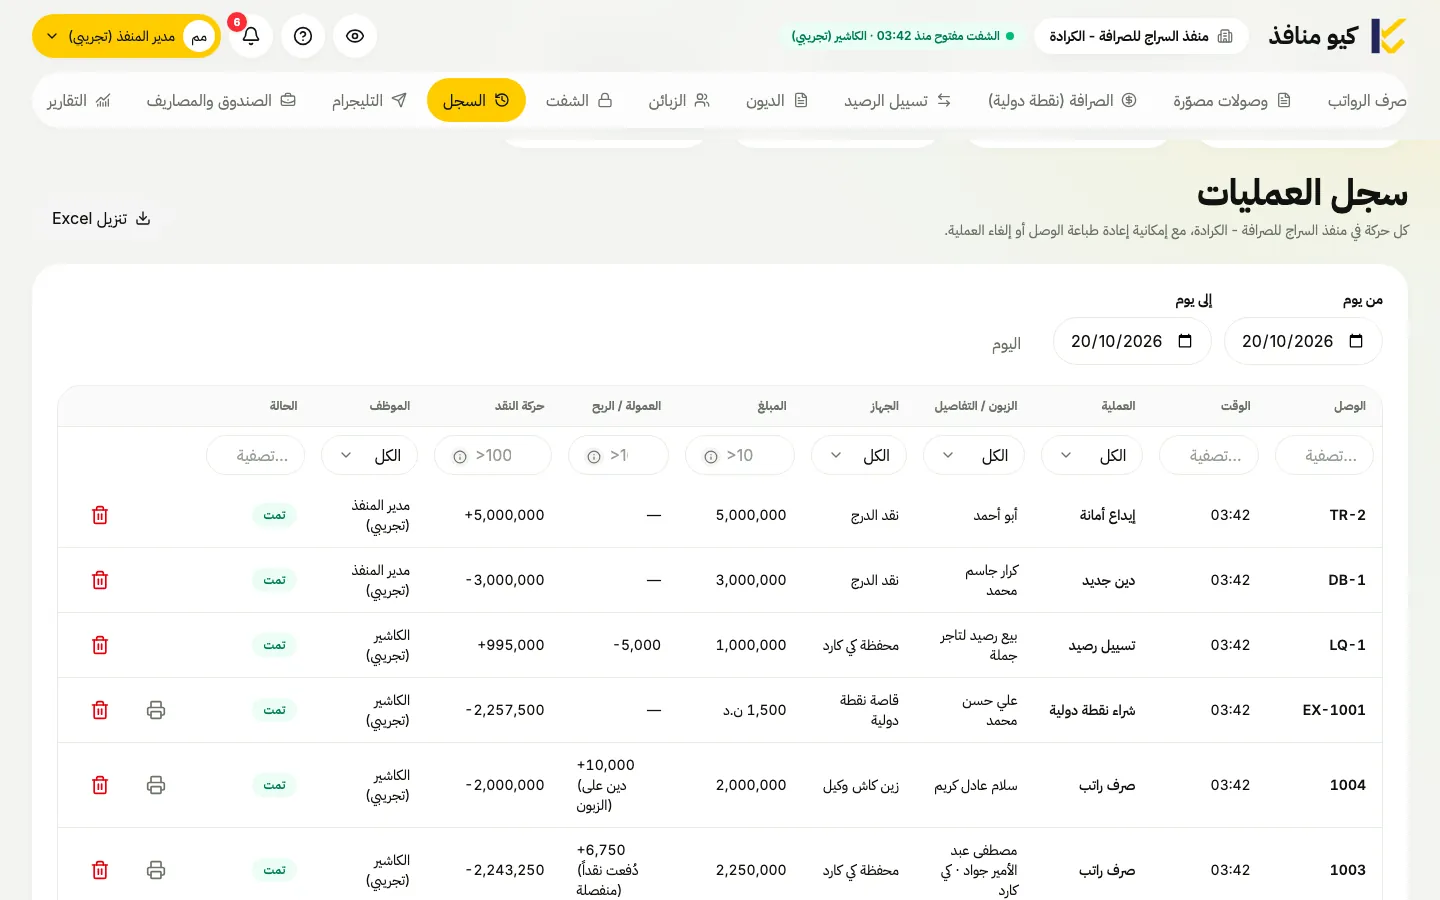Click the shift open status badge

click(903, 36)
